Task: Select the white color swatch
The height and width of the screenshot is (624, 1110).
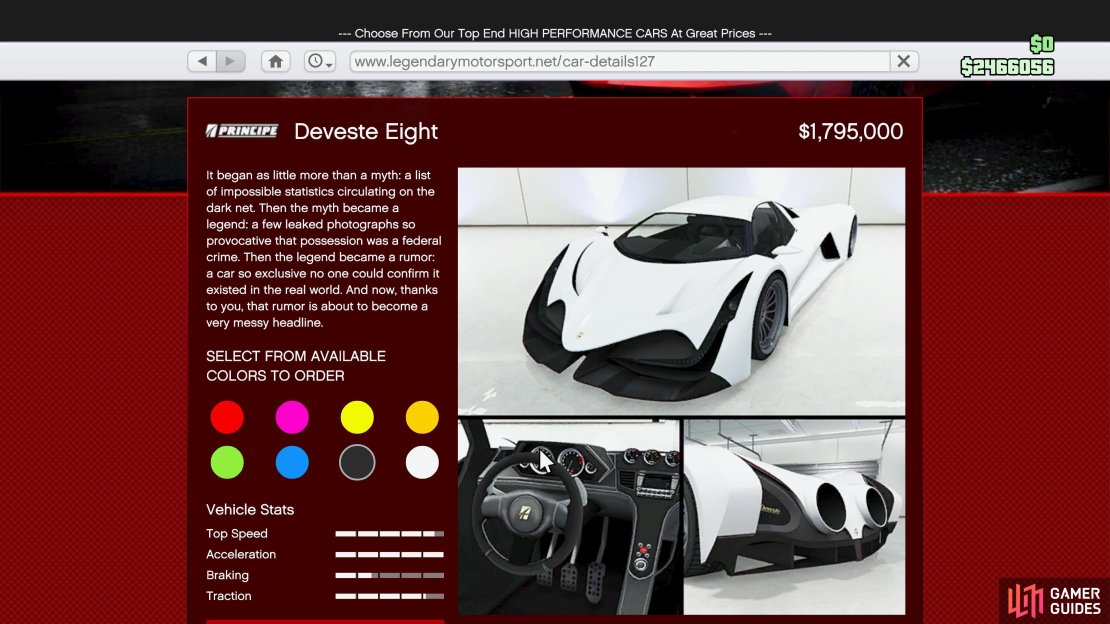Action: pyautogui.click(x=422, y=463)
